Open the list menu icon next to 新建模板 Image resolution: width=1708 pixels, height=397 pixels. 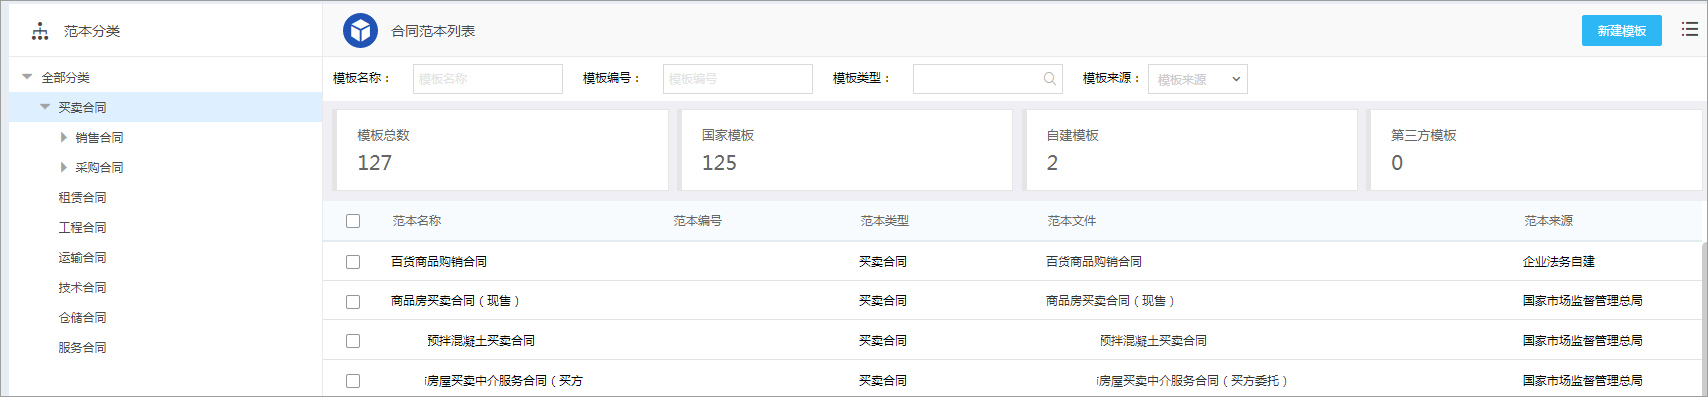1689,30
